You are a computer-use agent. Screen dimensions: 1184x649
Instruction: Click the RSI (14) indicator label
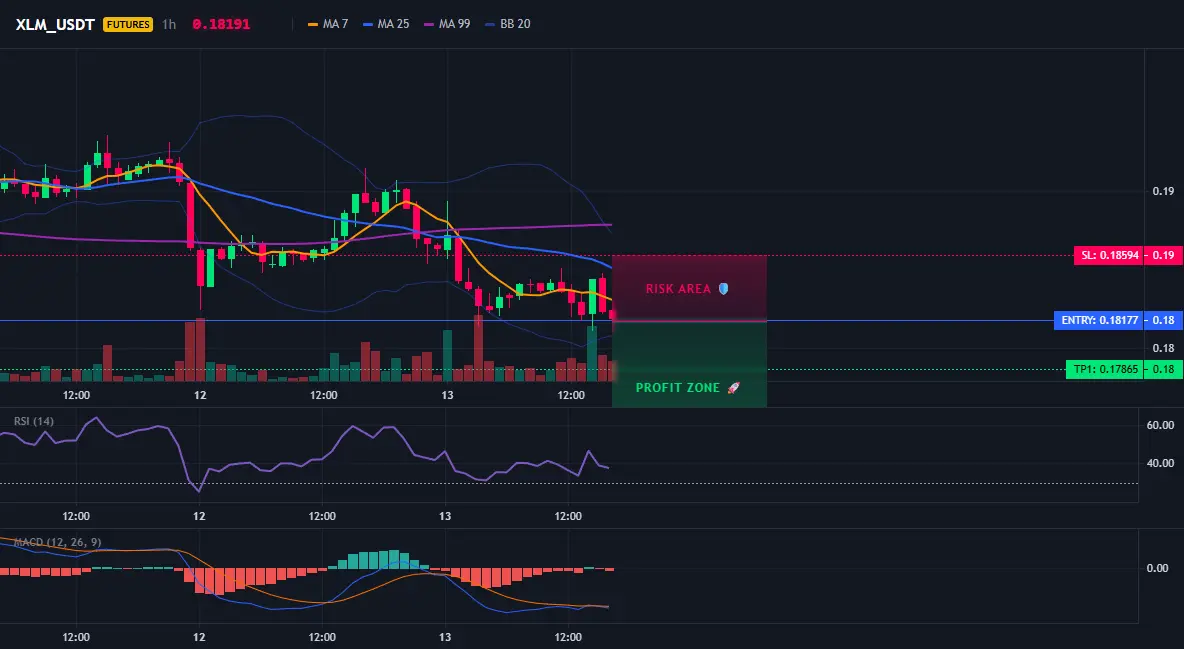coord(33,421)
